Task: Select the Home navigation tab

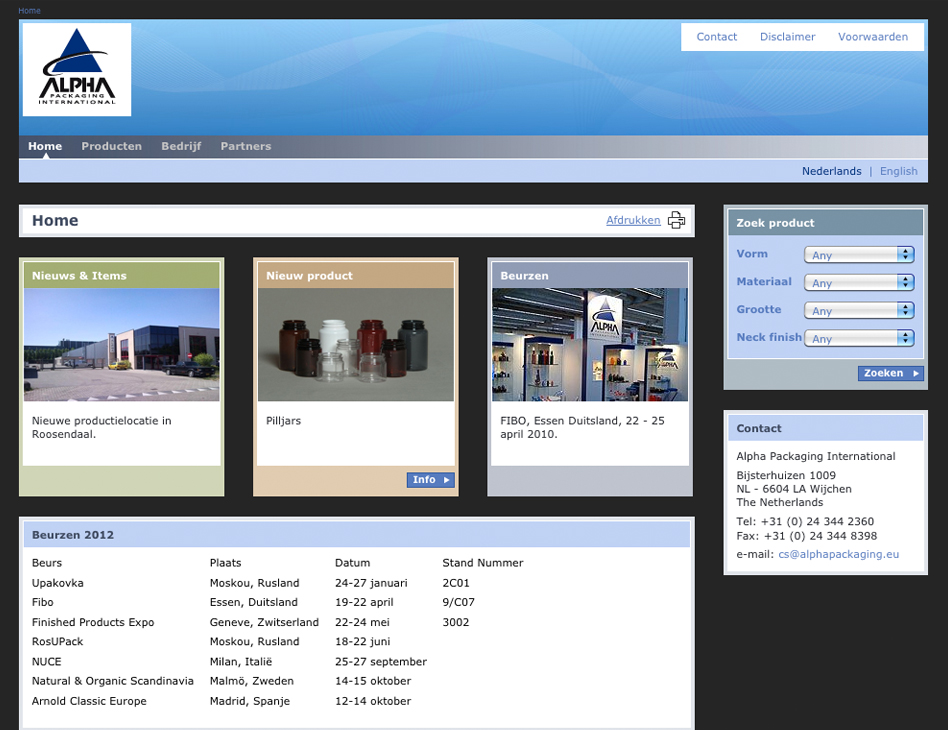Action: [45, 146]
